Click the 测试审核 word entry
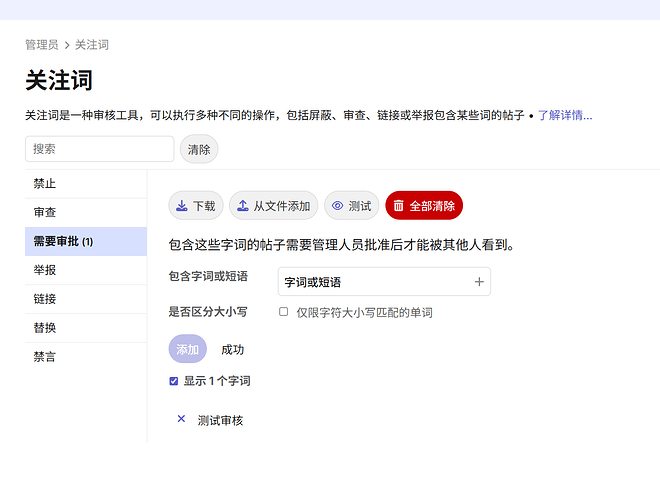This screenshot has width=660, height=500. click(x=220, y=420)
